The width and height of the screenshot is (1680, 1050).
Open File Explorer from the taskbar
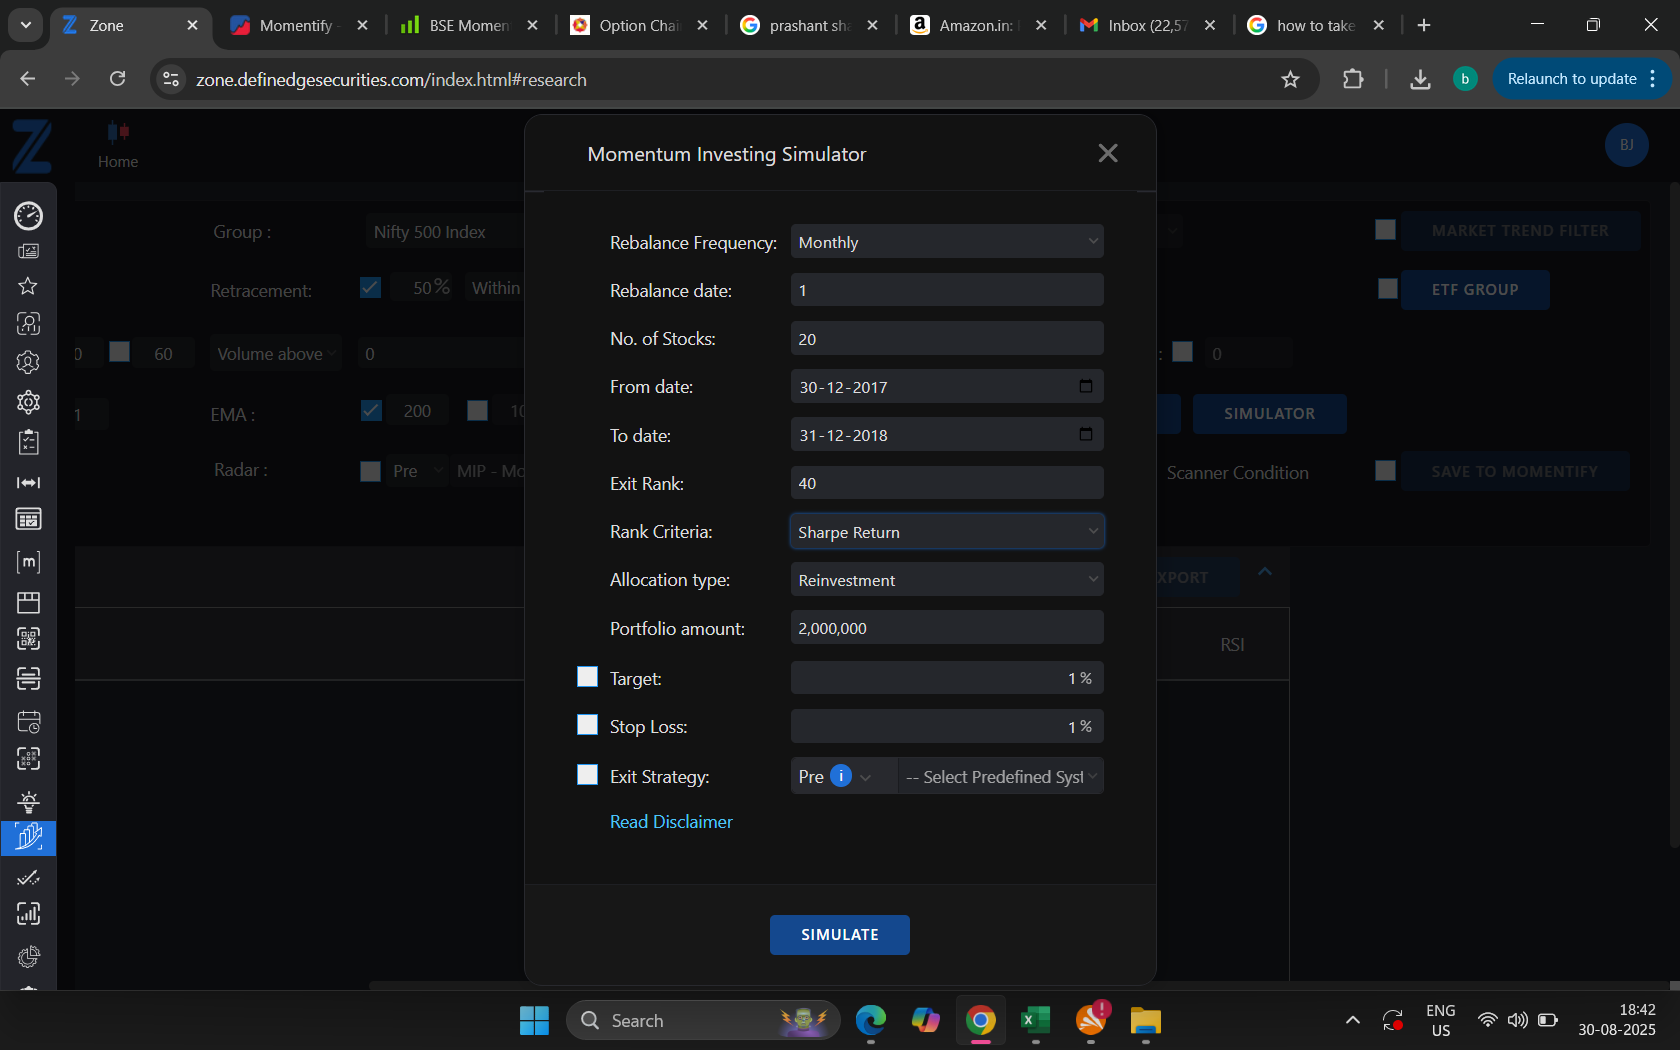1145,1020
